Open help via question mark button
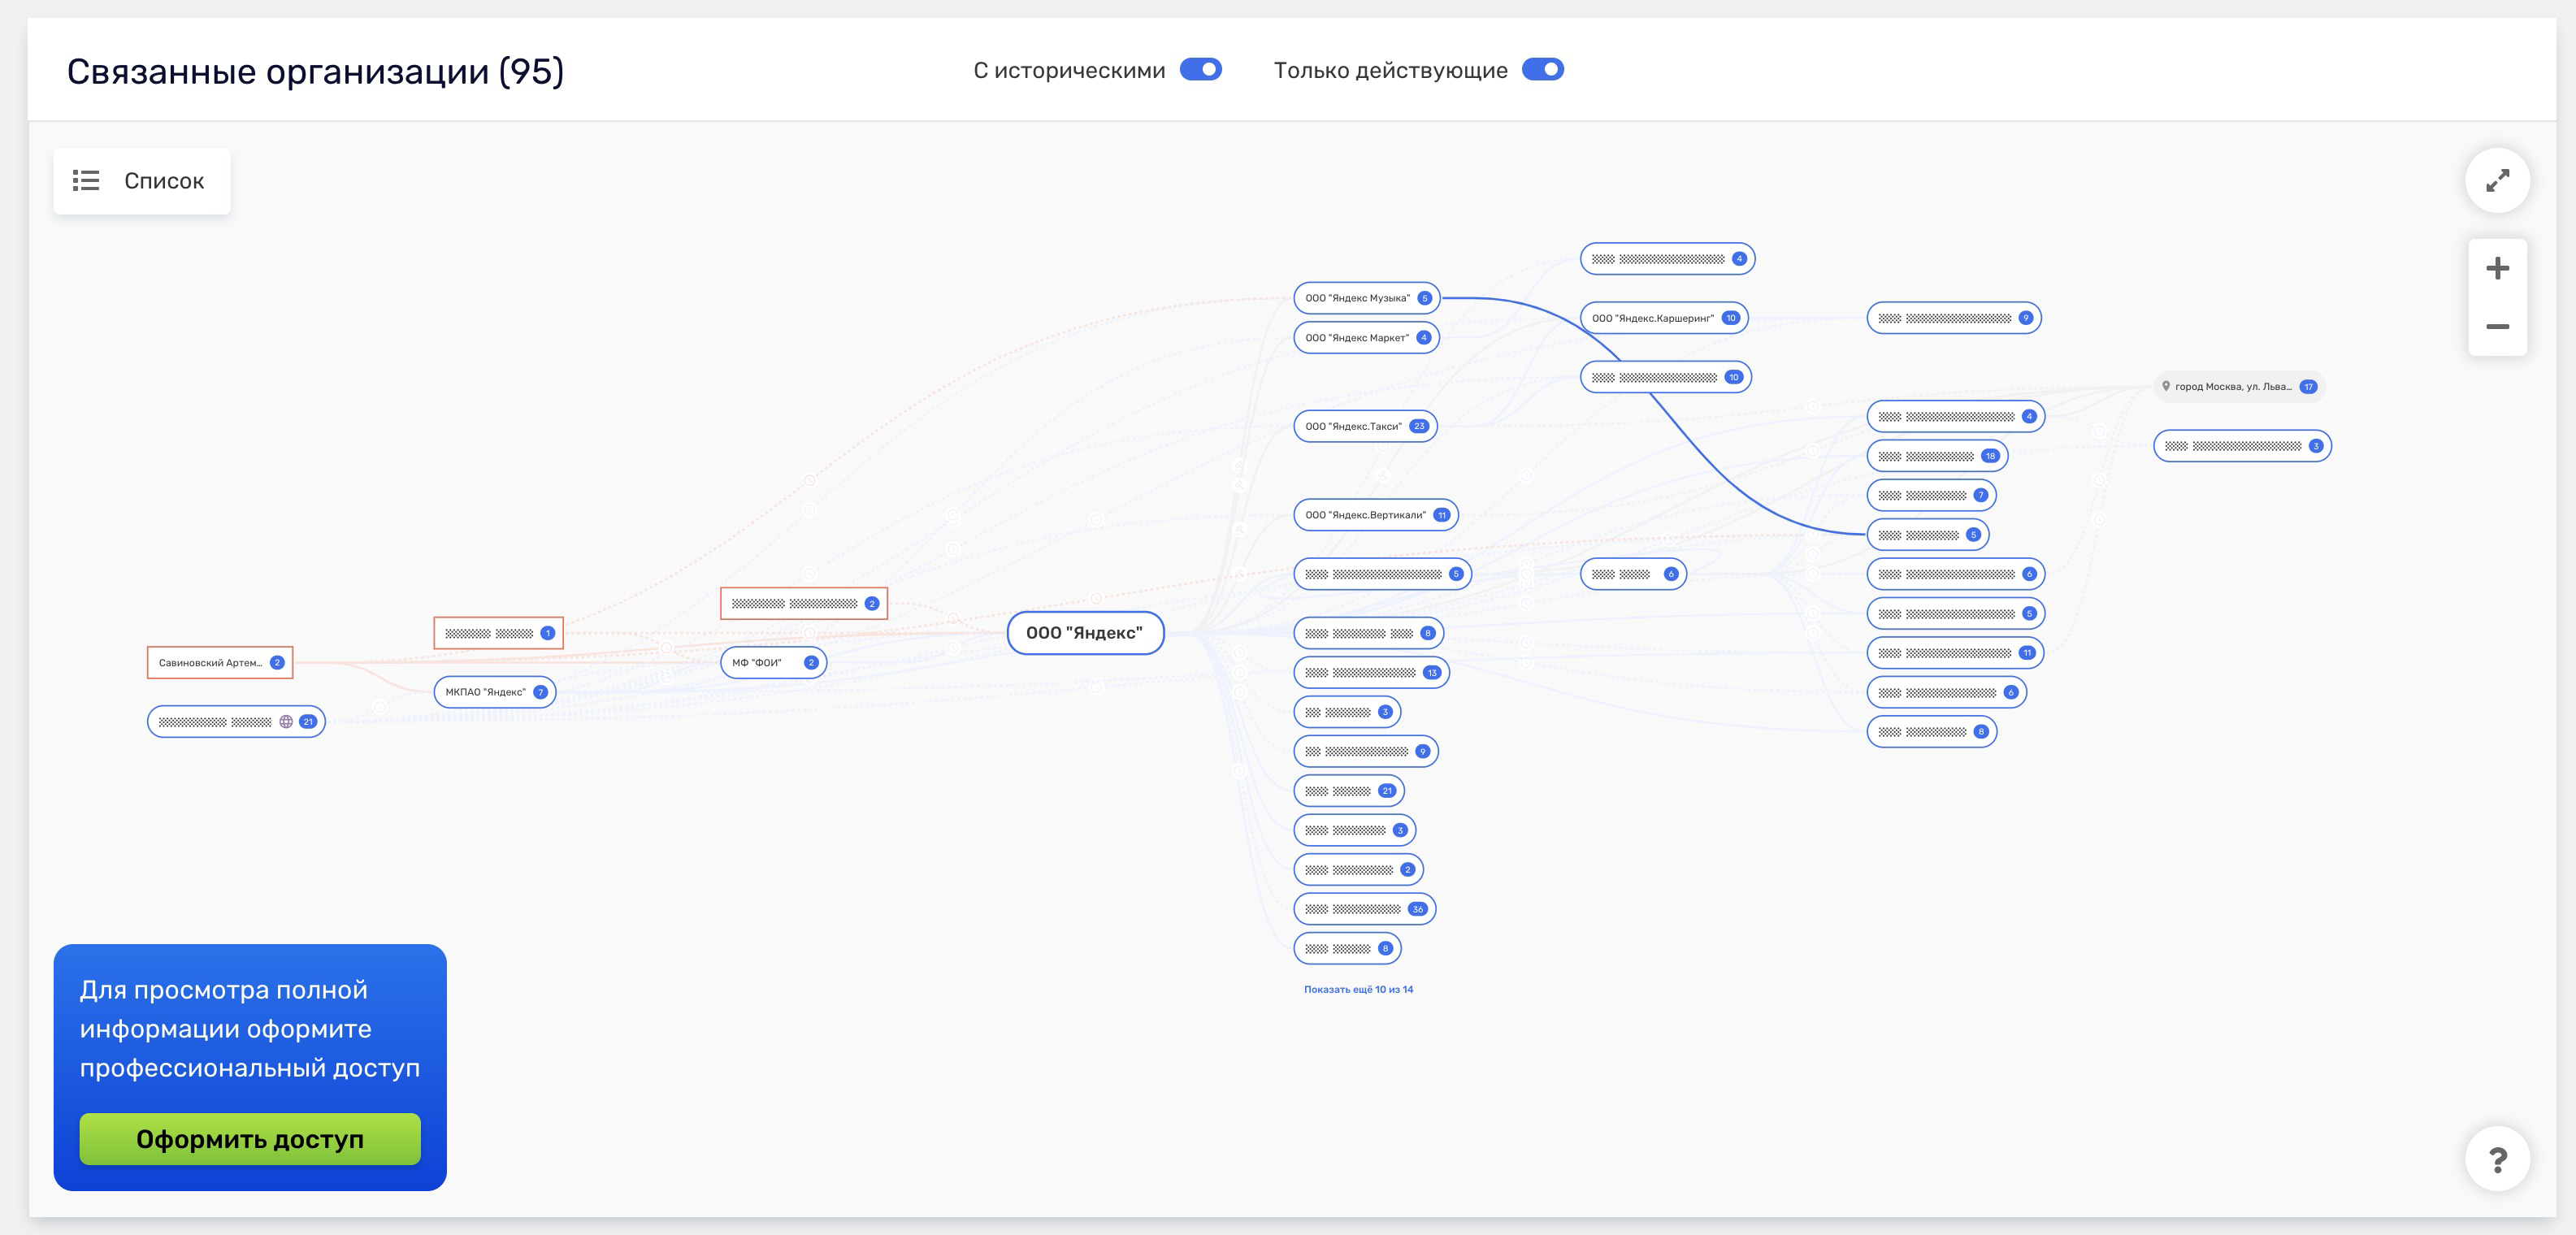The height and width of the screenshot is (1235, 2576). coord(2497,1159)
